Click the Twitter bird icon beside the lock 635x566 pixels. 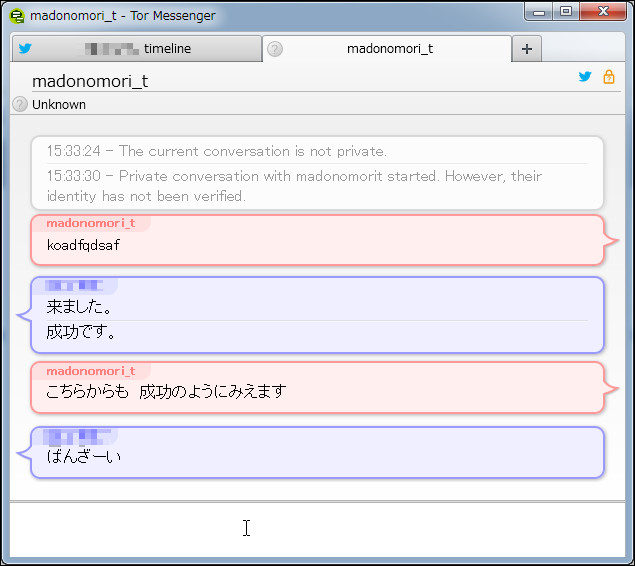pos(585,77)
